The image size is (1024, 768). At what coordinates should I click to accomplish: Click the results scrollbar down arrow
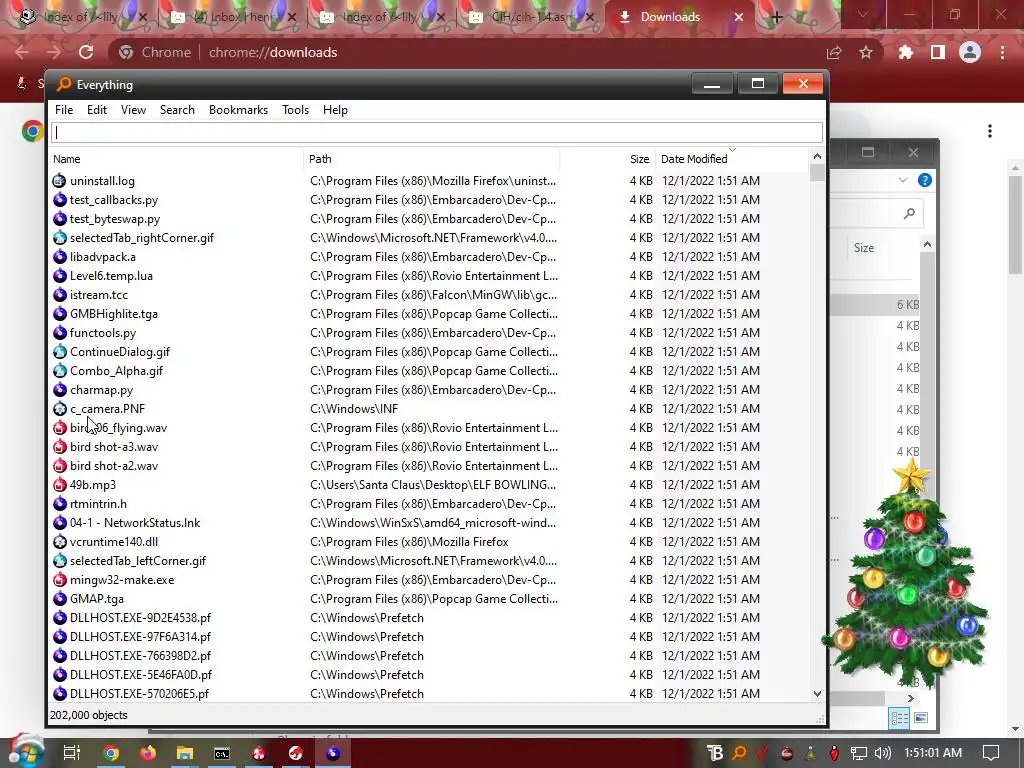(817, 694)
